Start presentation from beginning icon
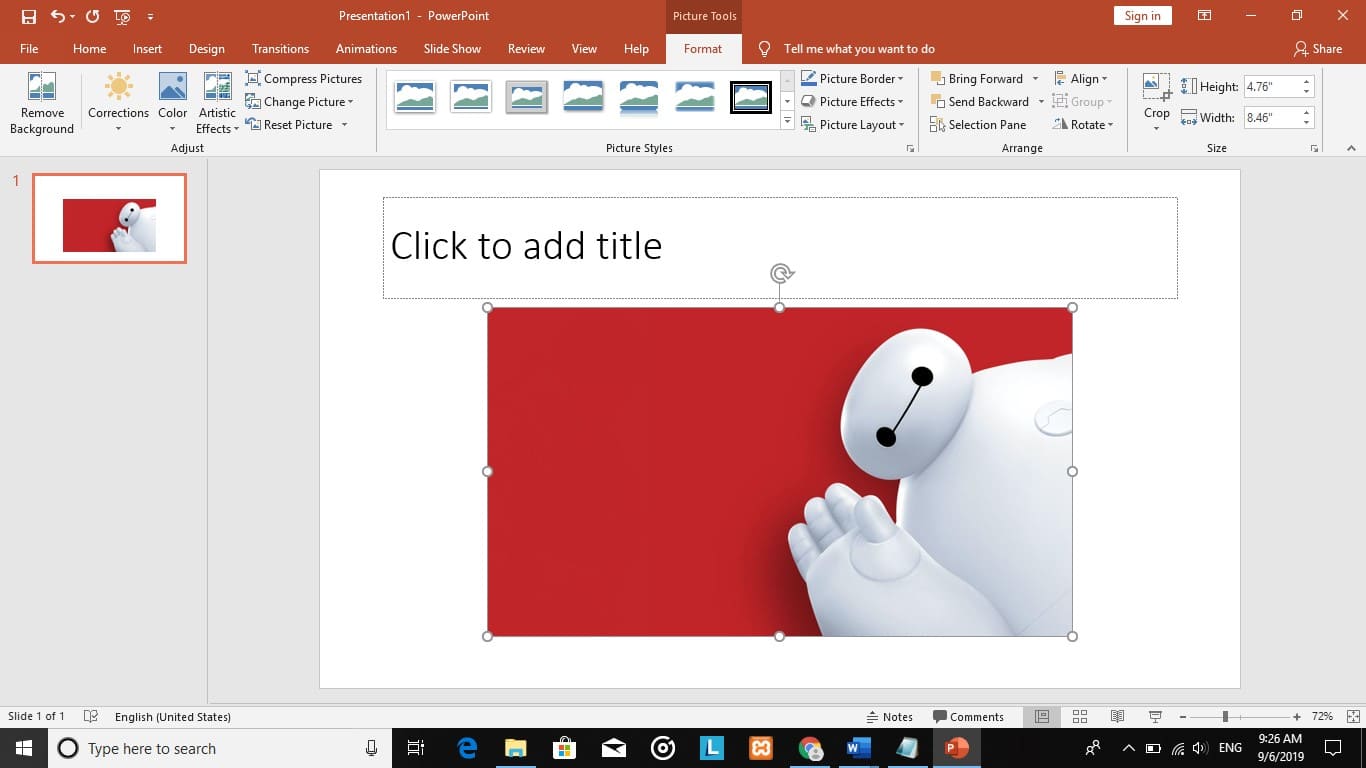This screenshot has height=768, width=1366. (122, 16)
